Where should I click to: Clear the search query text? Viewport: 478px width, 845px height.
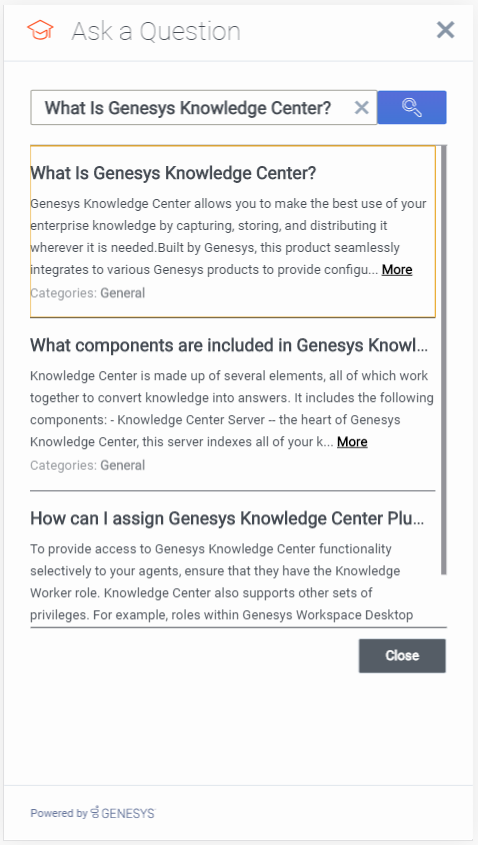tap(361, 108)
